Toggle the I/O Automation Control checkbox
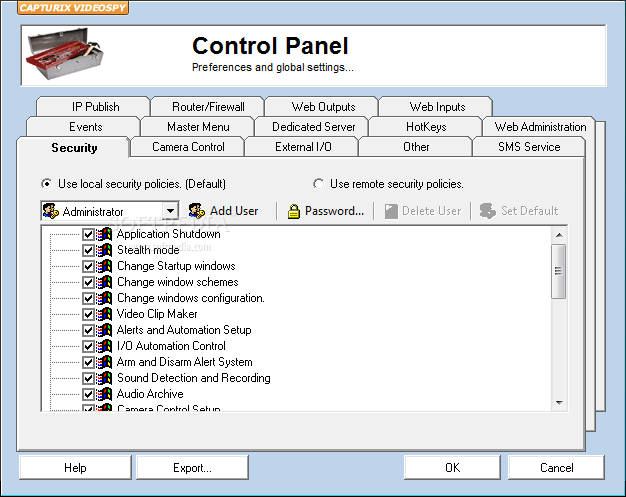The image size is (626, 497). tap(88, 346)
